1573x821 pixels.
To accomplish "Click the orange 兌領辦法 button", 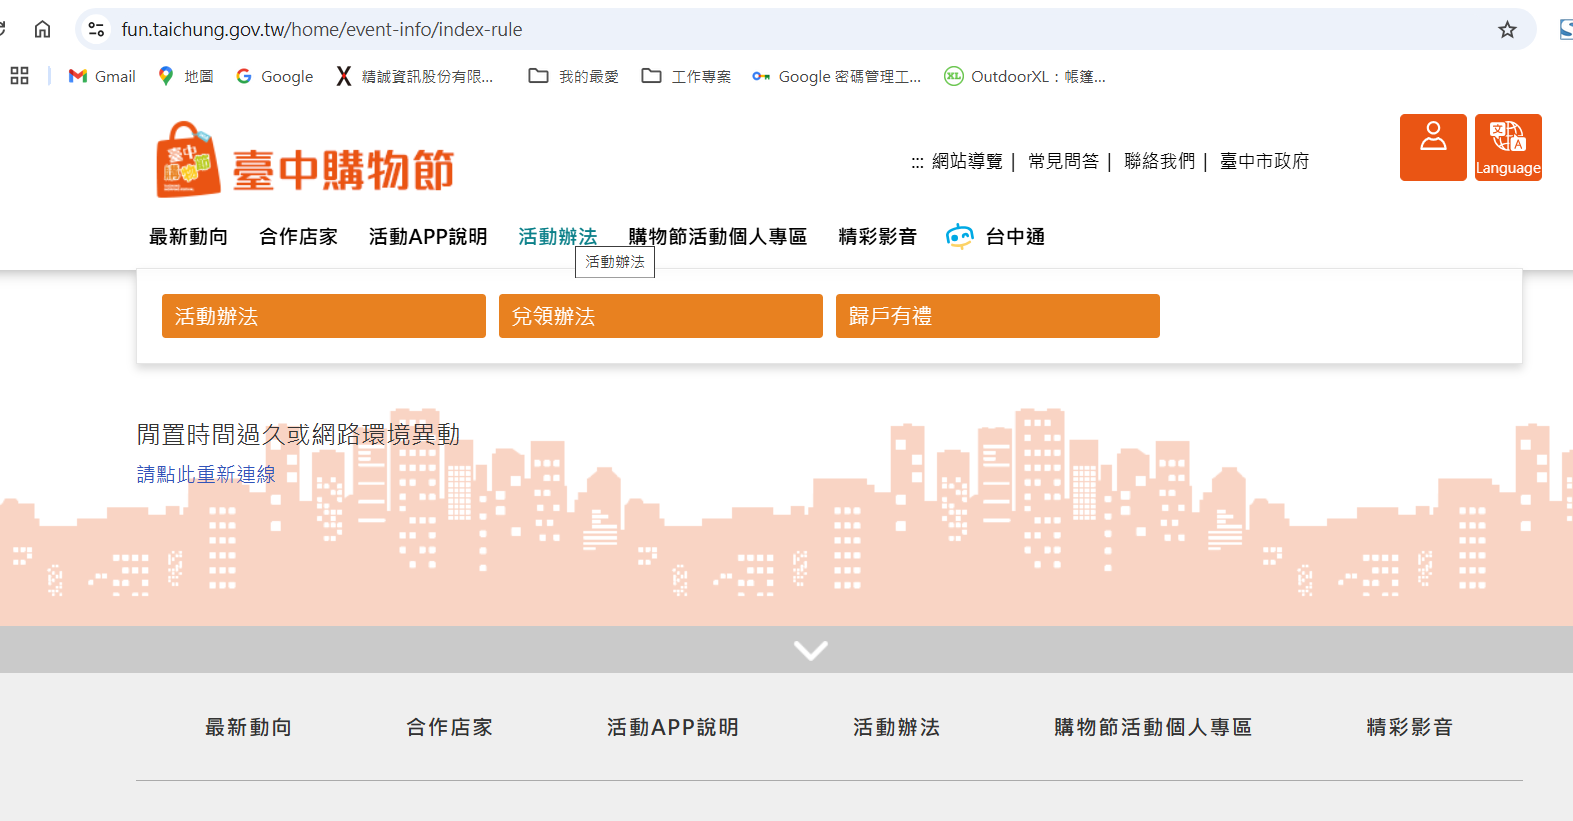I will point(660,316).
